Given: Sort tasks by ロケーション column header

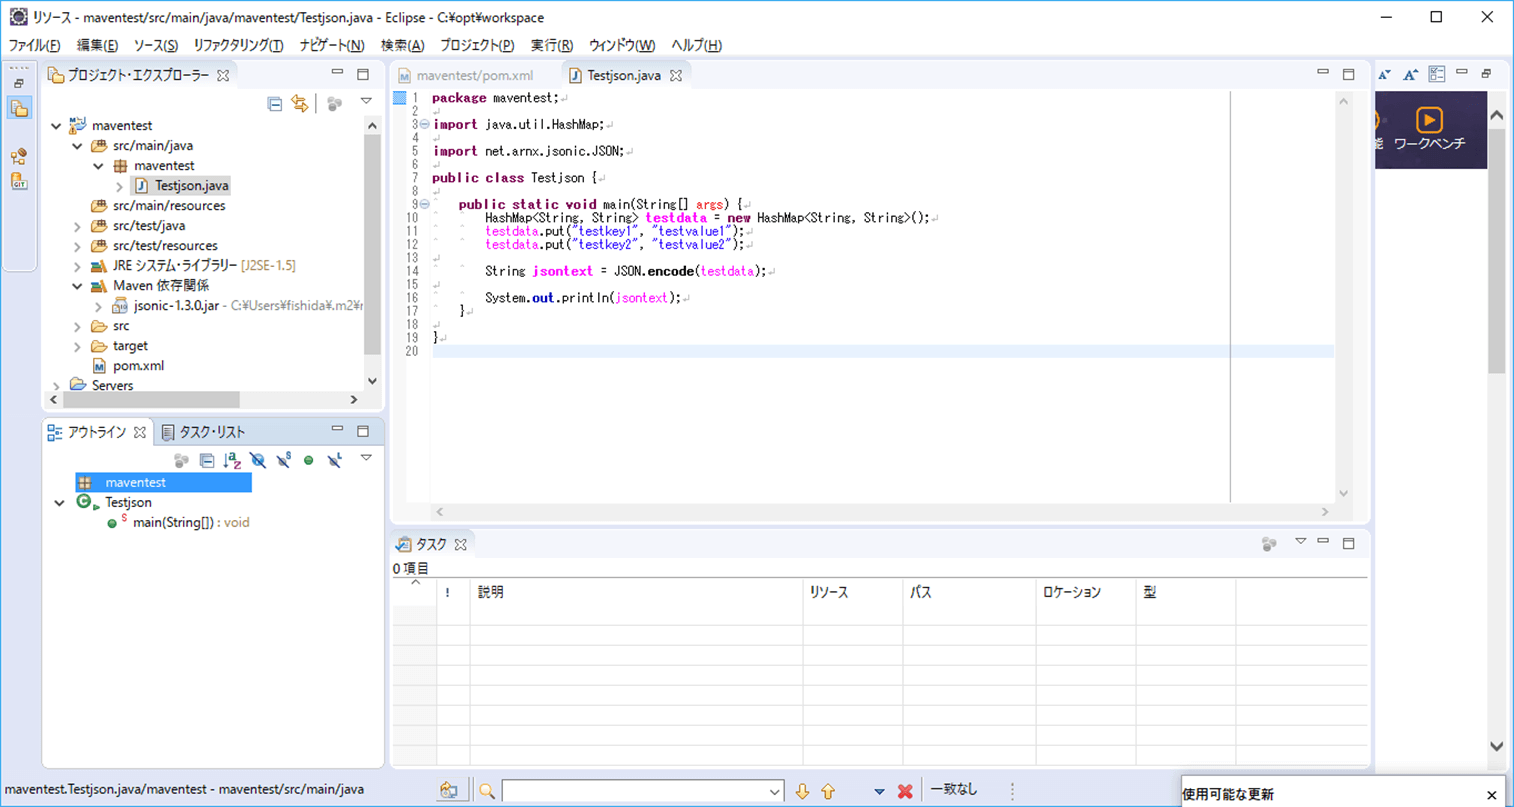Looking at the screenshot, I should [1085, 593].
